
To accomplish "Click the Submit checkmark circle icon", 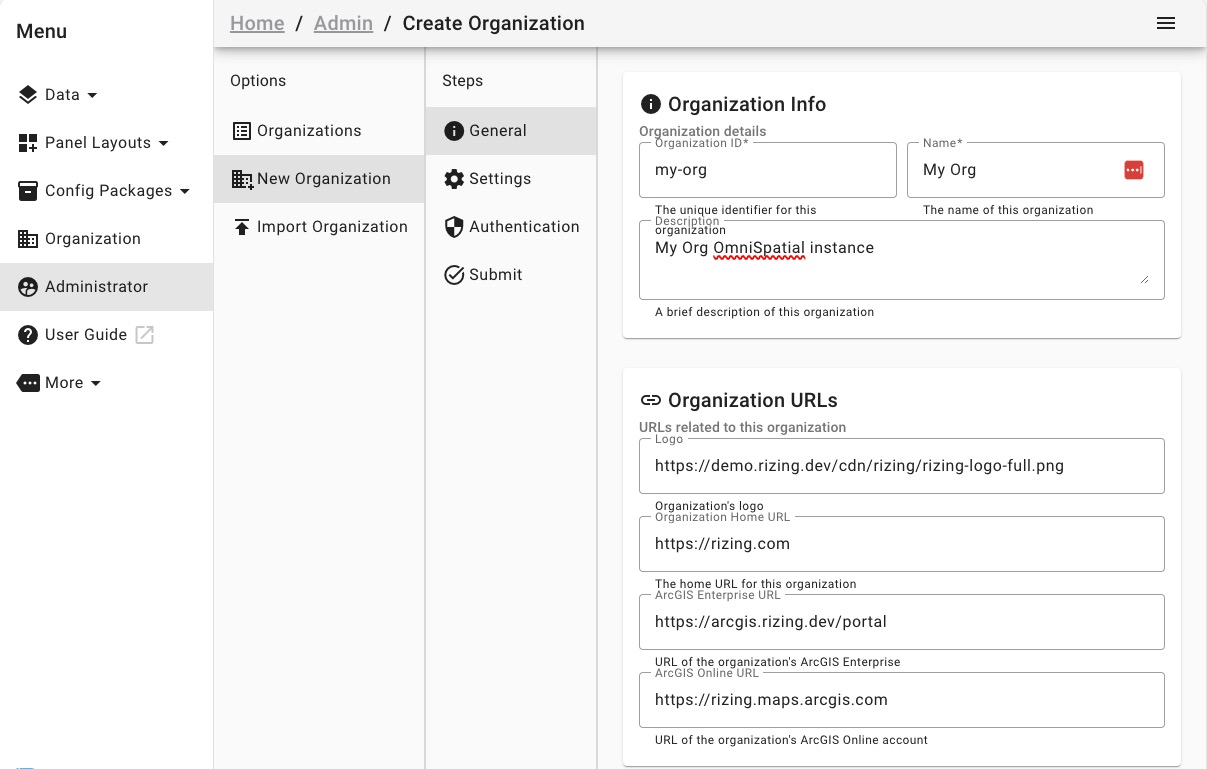I will click(454, 275).
